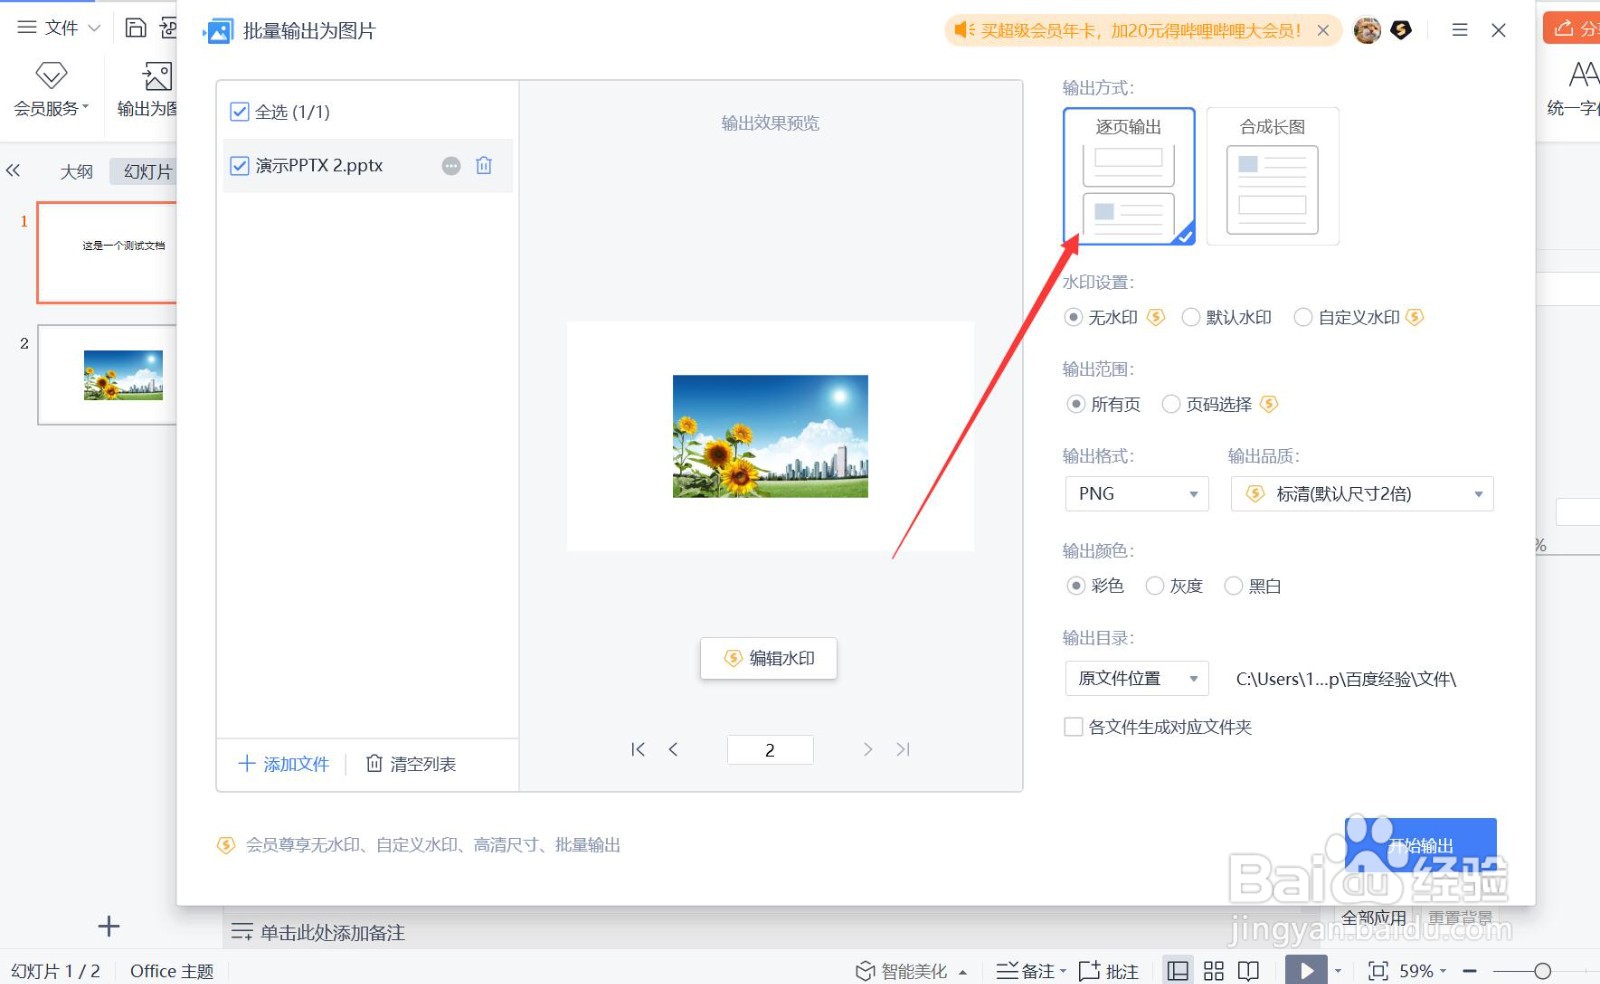This screenshot has width=1600, height=984.
Task: Click the member badge icon
Action: (1401, 30)
